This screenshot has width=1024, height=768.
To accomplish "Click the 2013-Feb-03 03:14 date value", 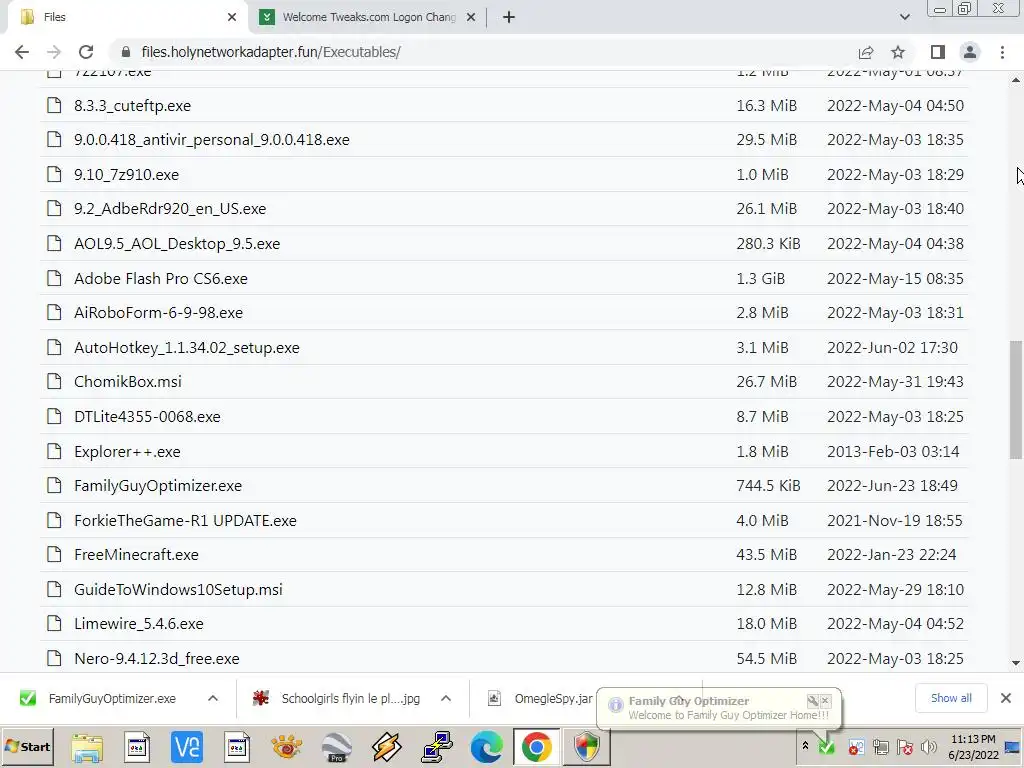I will coord(893,452).
